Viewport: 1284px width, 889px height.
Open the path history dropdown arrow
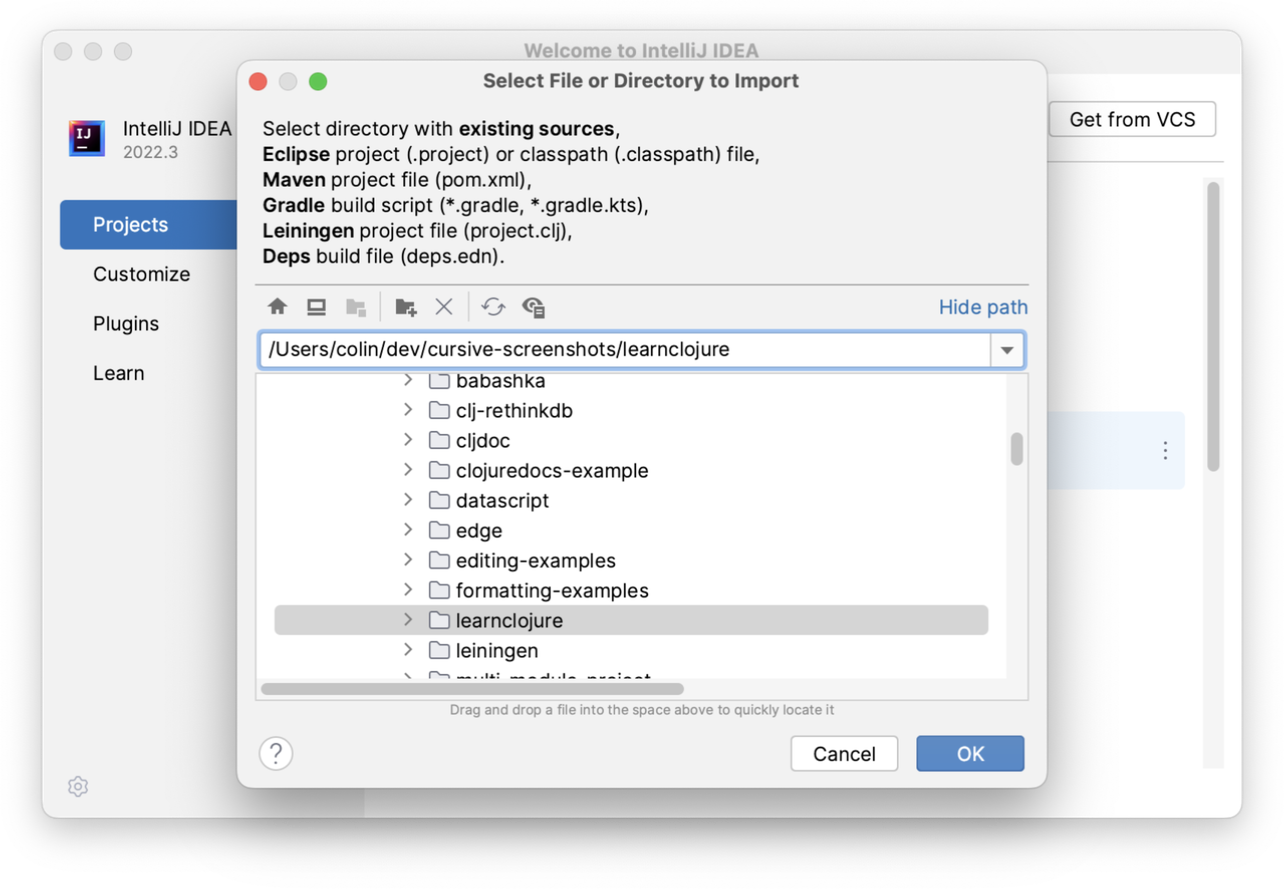(1007, 350)
